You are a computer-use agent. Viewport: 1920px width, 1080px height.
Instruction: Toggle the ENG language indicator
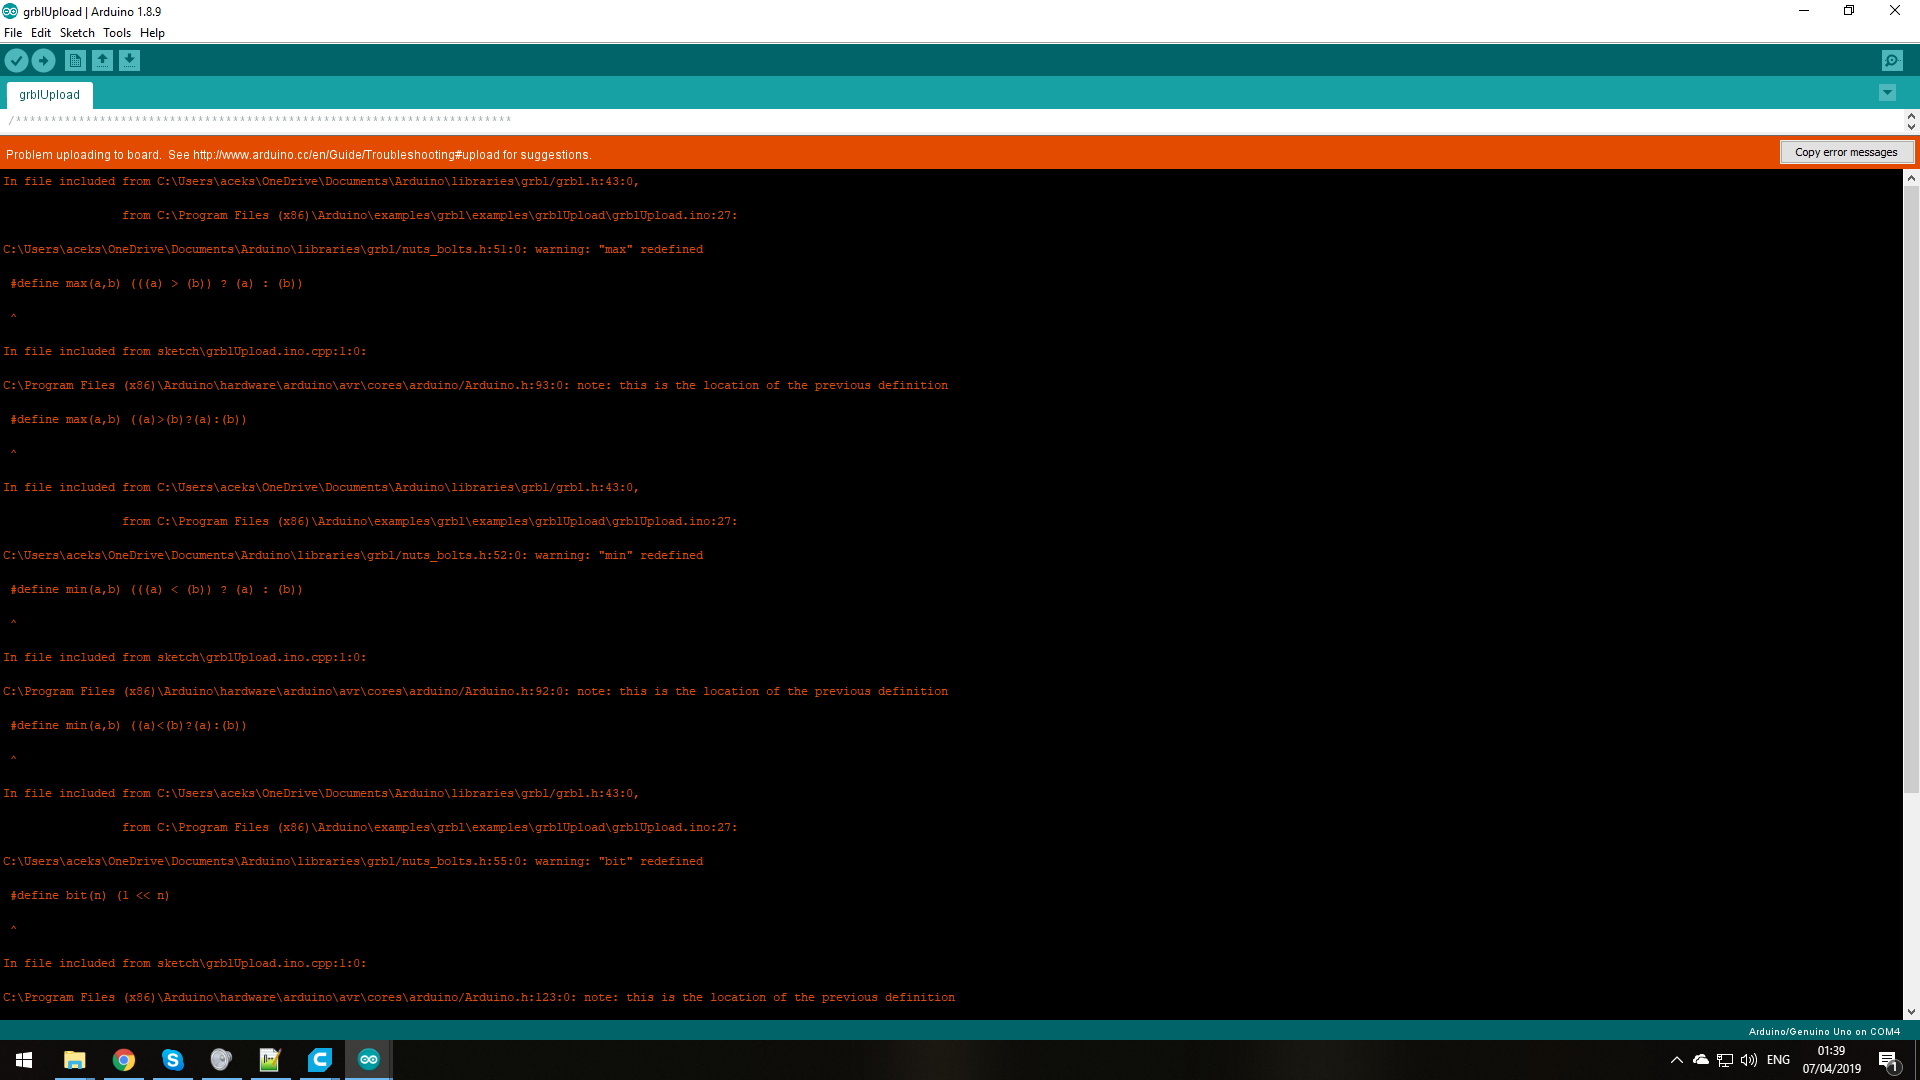pyautogui.click(x=1778, y=1060)
